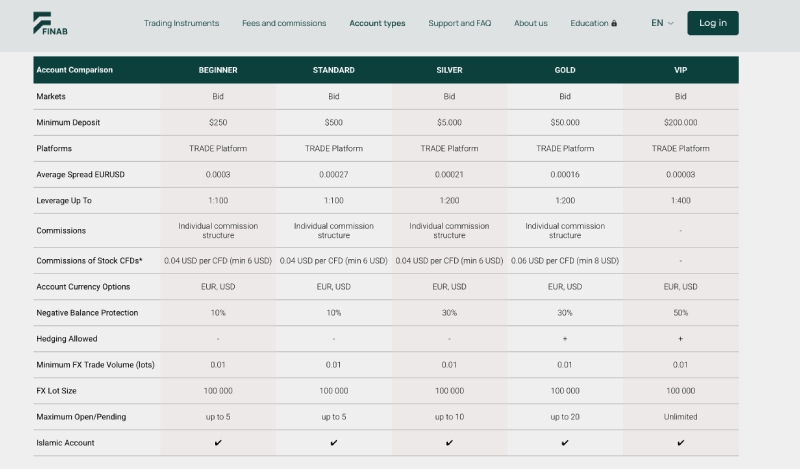Click the BEGINNER column header
This screenshot has width=800, height=469.
(x=218, y=70)
